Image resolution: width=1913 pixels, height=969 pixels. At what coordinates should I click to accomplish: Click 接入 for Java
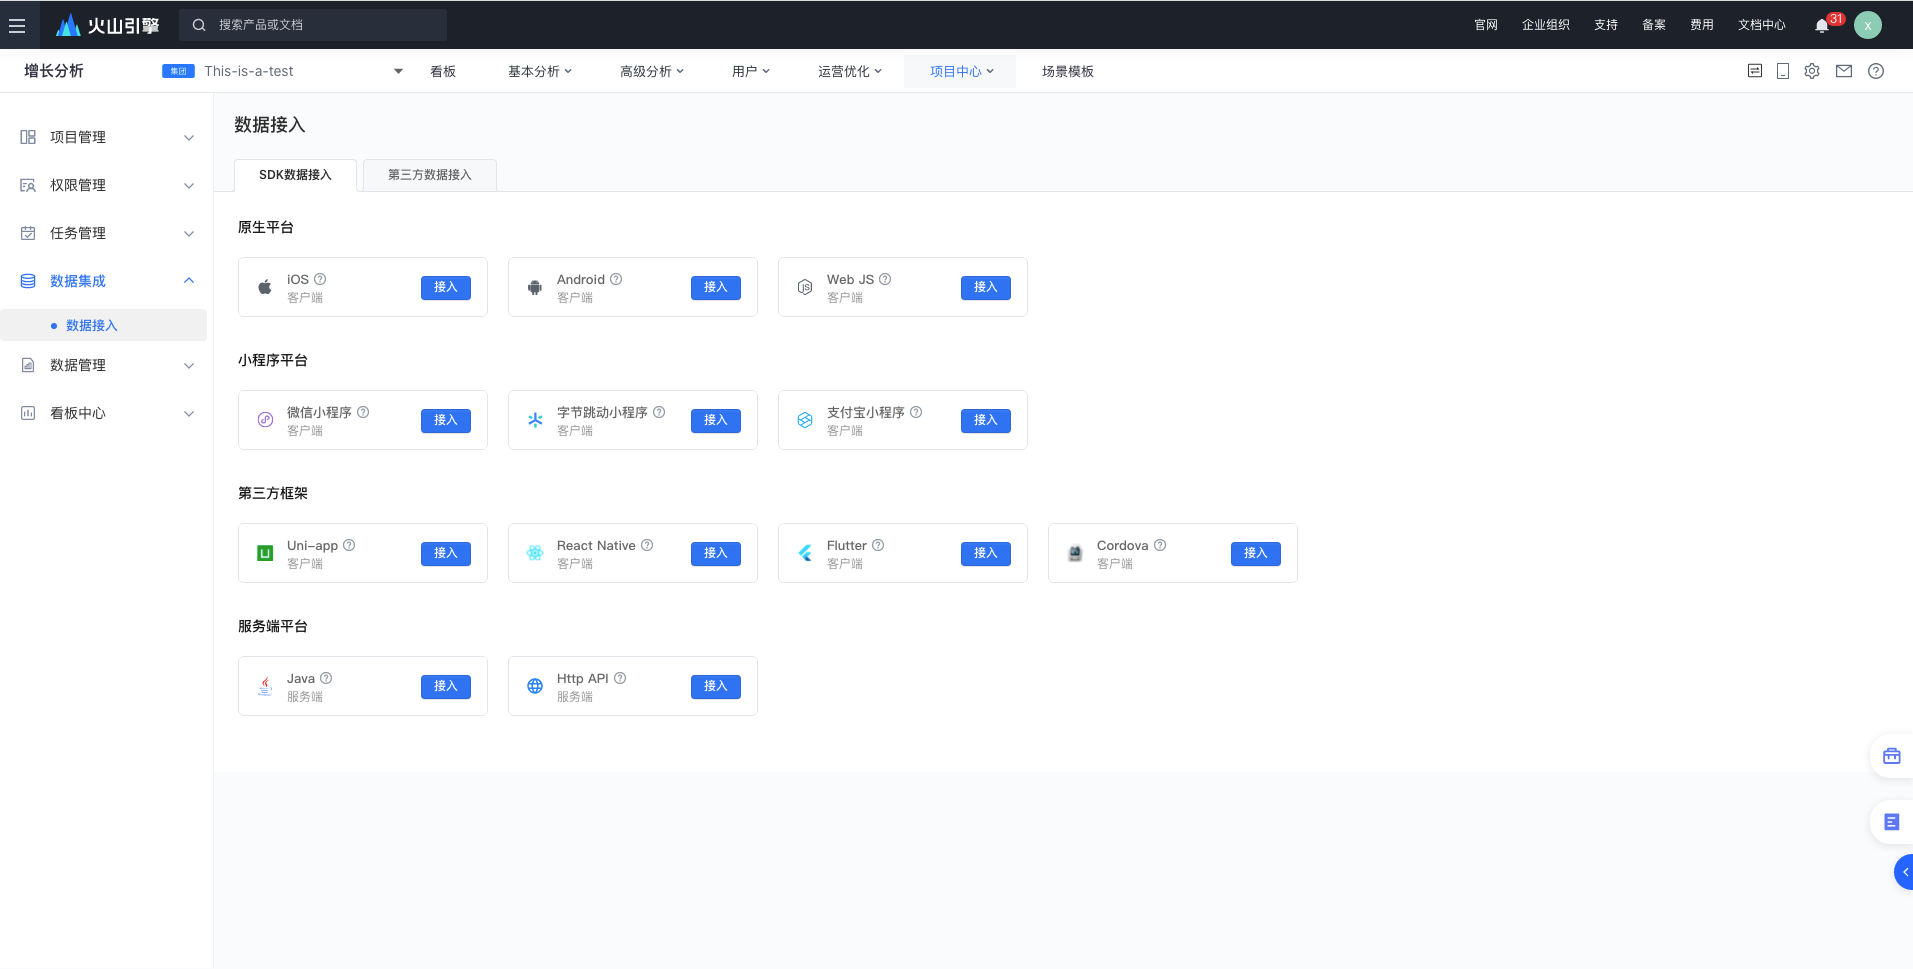[x=446, y=686]
